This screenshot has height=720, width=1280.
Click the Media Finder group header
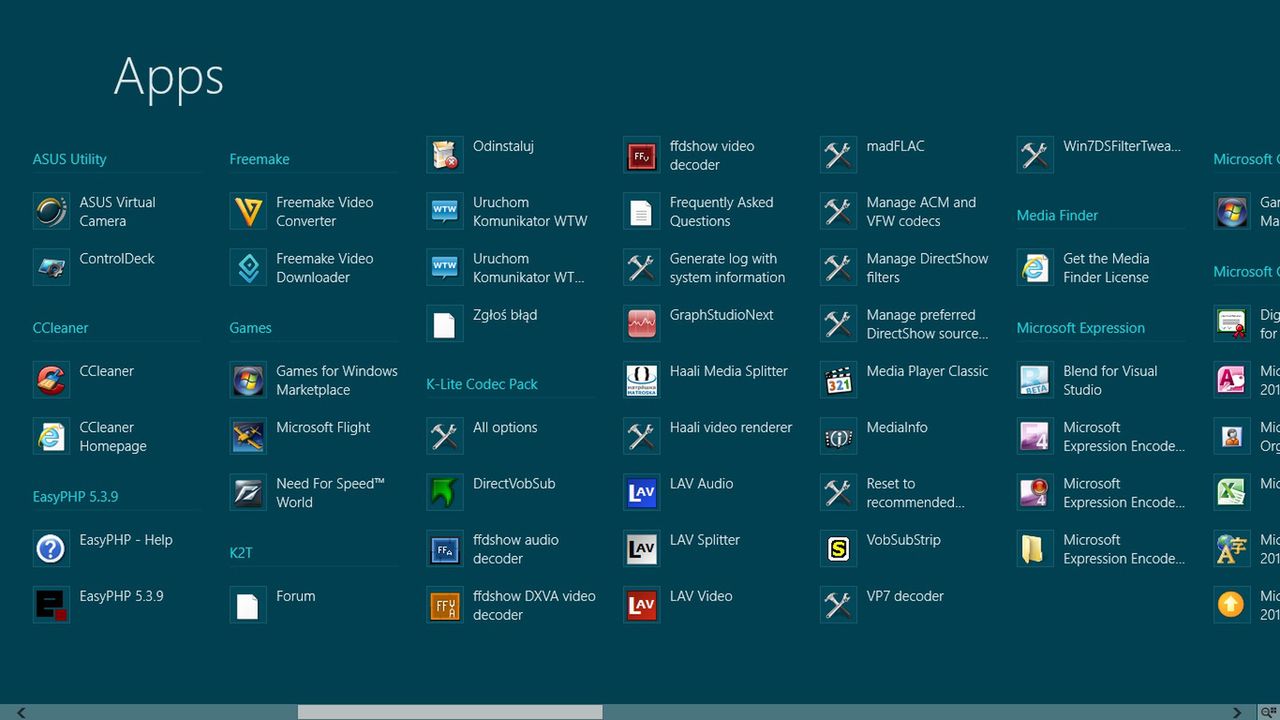coord(1057,215)
